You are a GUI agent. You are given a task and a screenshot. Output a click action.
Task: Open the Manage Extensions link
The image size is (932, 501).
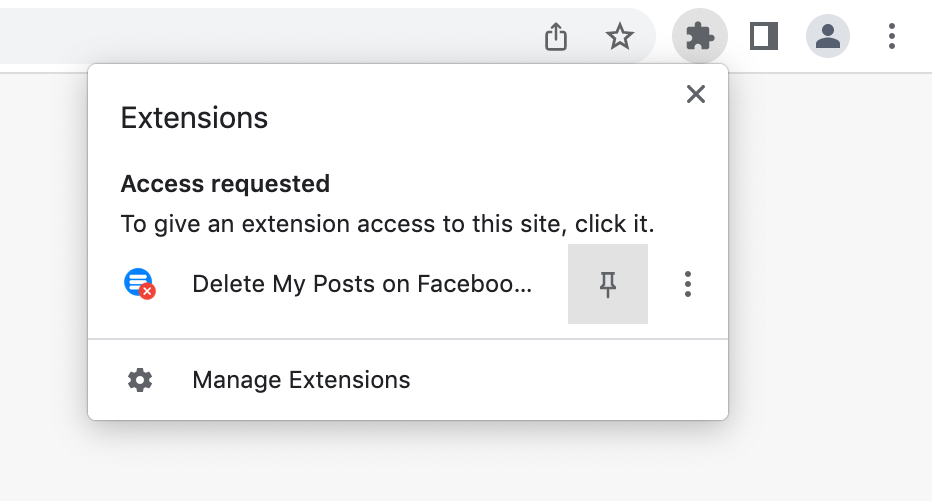pos(301,380)
